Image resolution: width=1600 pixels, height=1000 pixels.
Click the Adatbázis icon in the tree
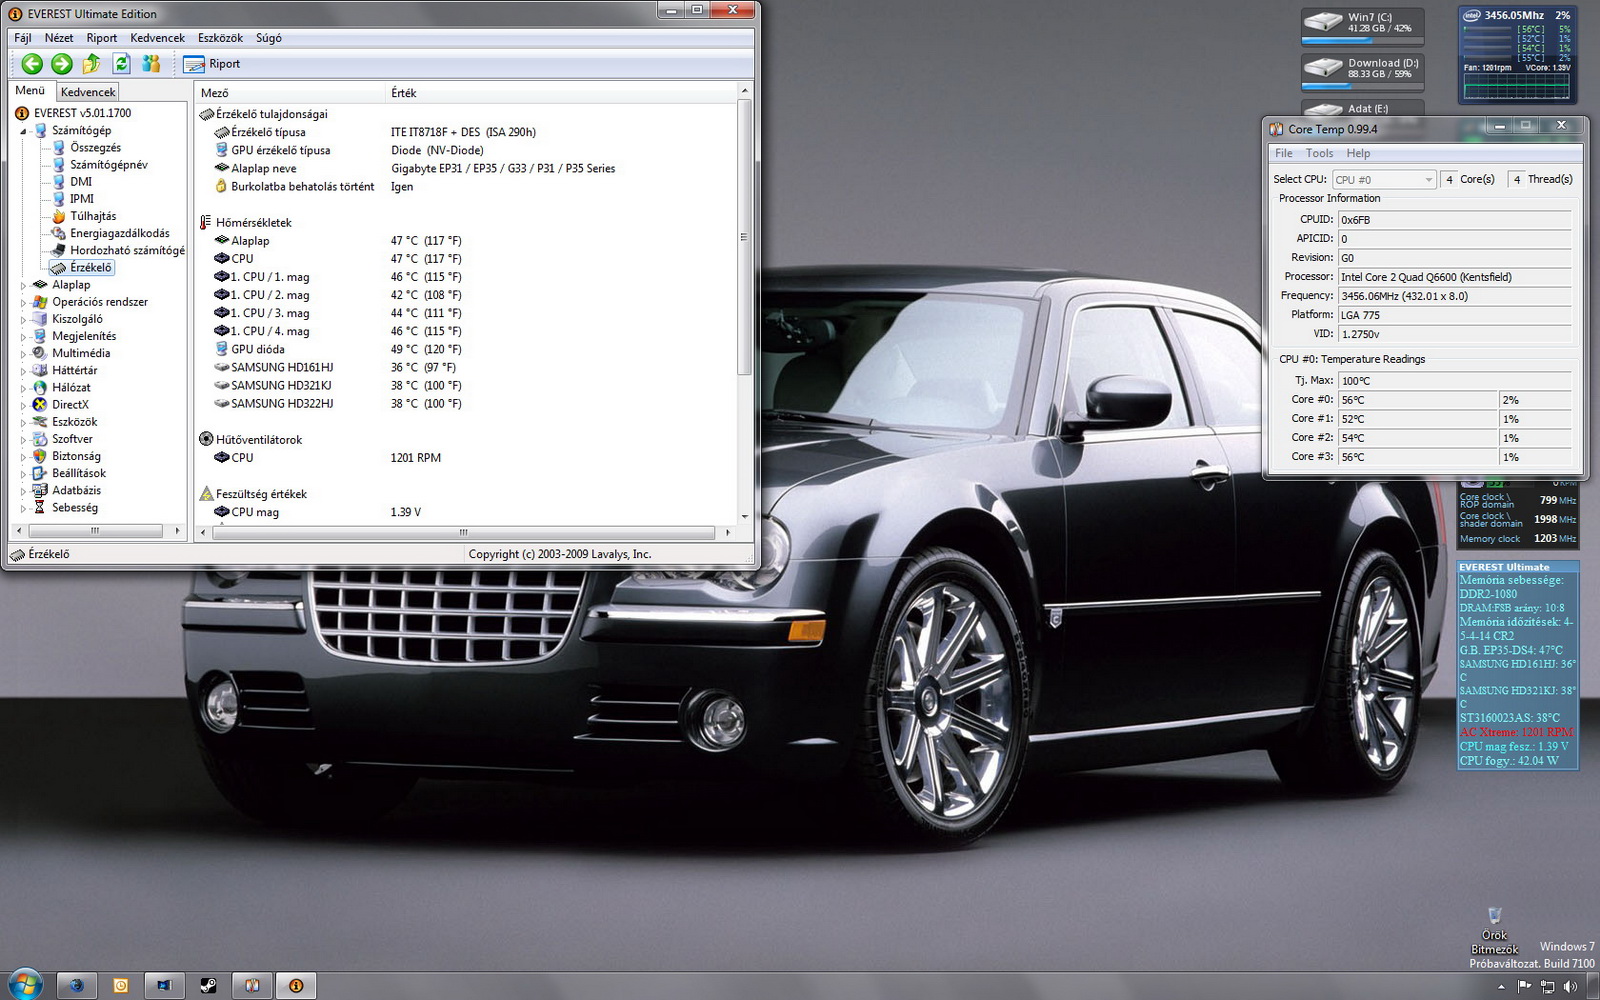(x=40, y=490)
